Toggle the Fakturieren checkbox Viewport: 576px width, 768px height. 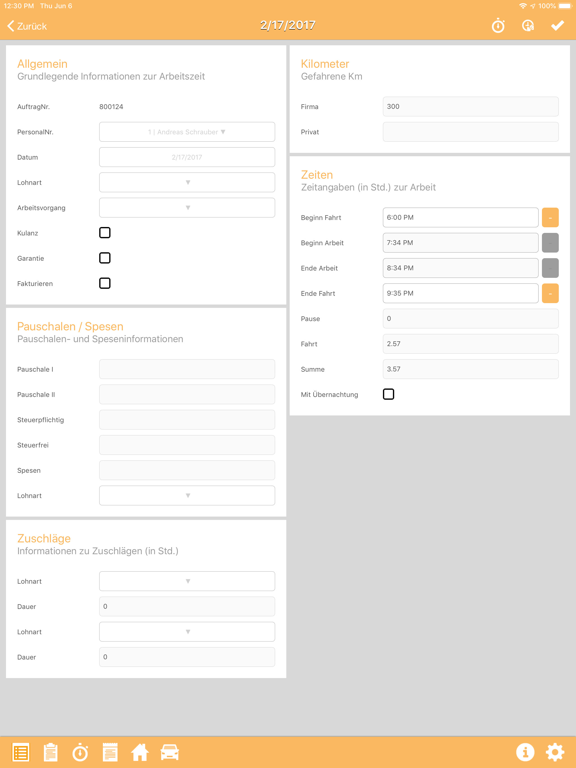tap(105, 283)
